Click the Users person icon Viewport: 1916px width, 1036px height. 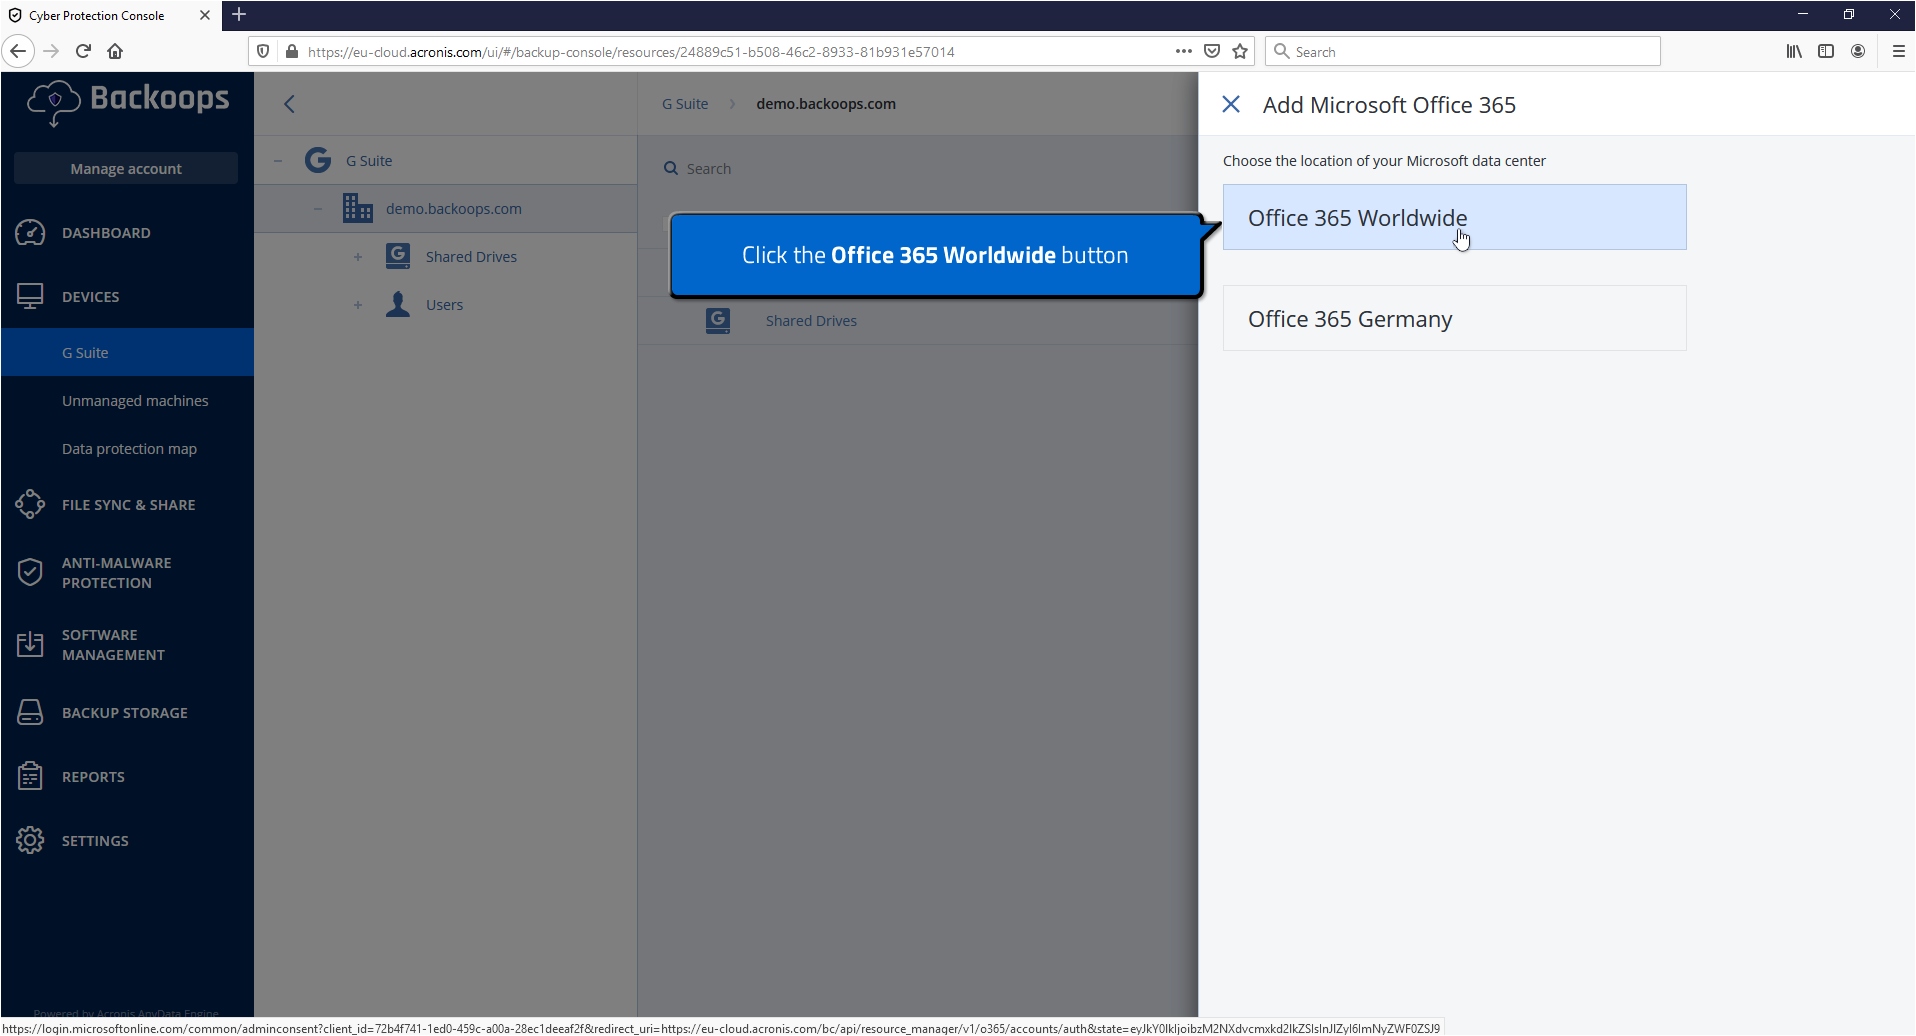click(x=398, y=304)
